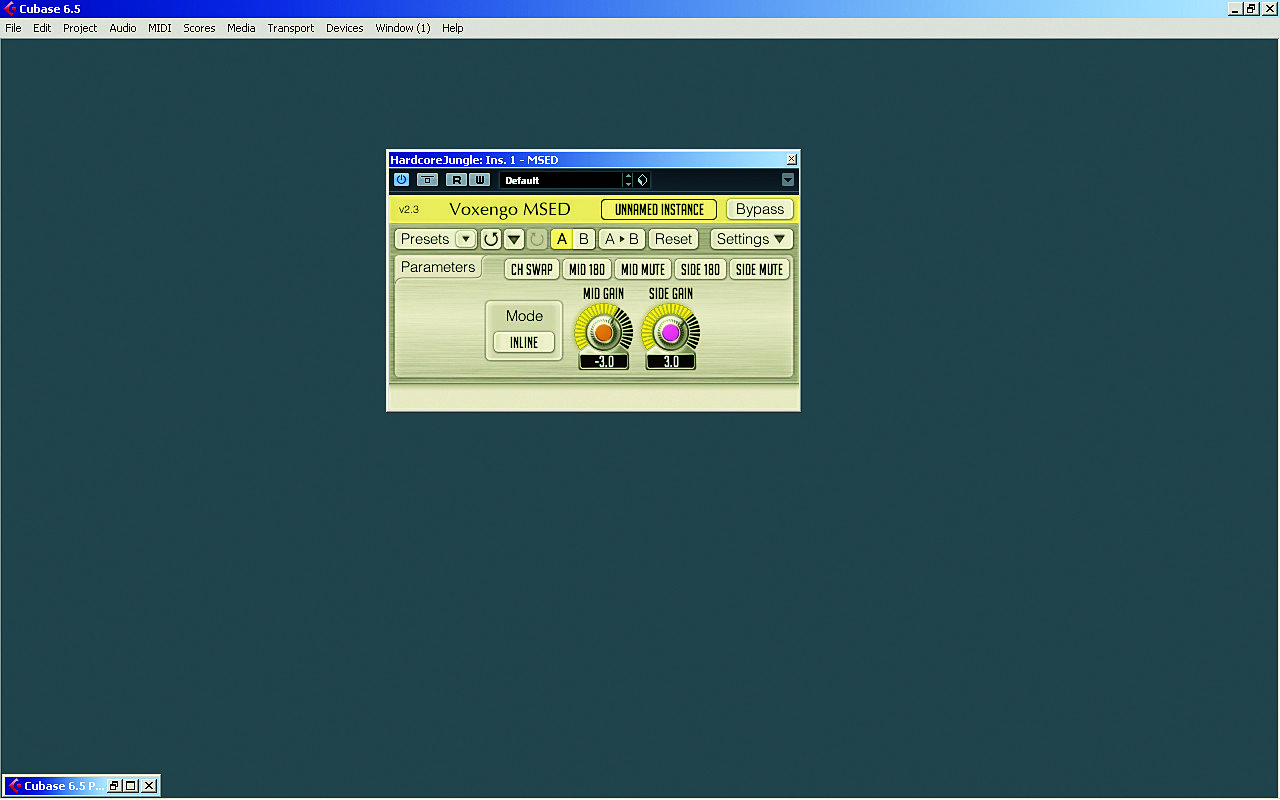Select state A slot
Image resolution: width=1280 pixels, height=800 pixels.
click(x=562, y=239)
